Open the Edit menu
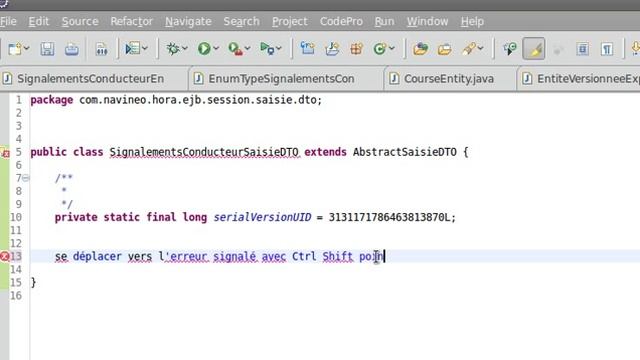This screenshot has width=640, height=360. tap(38, 21)
